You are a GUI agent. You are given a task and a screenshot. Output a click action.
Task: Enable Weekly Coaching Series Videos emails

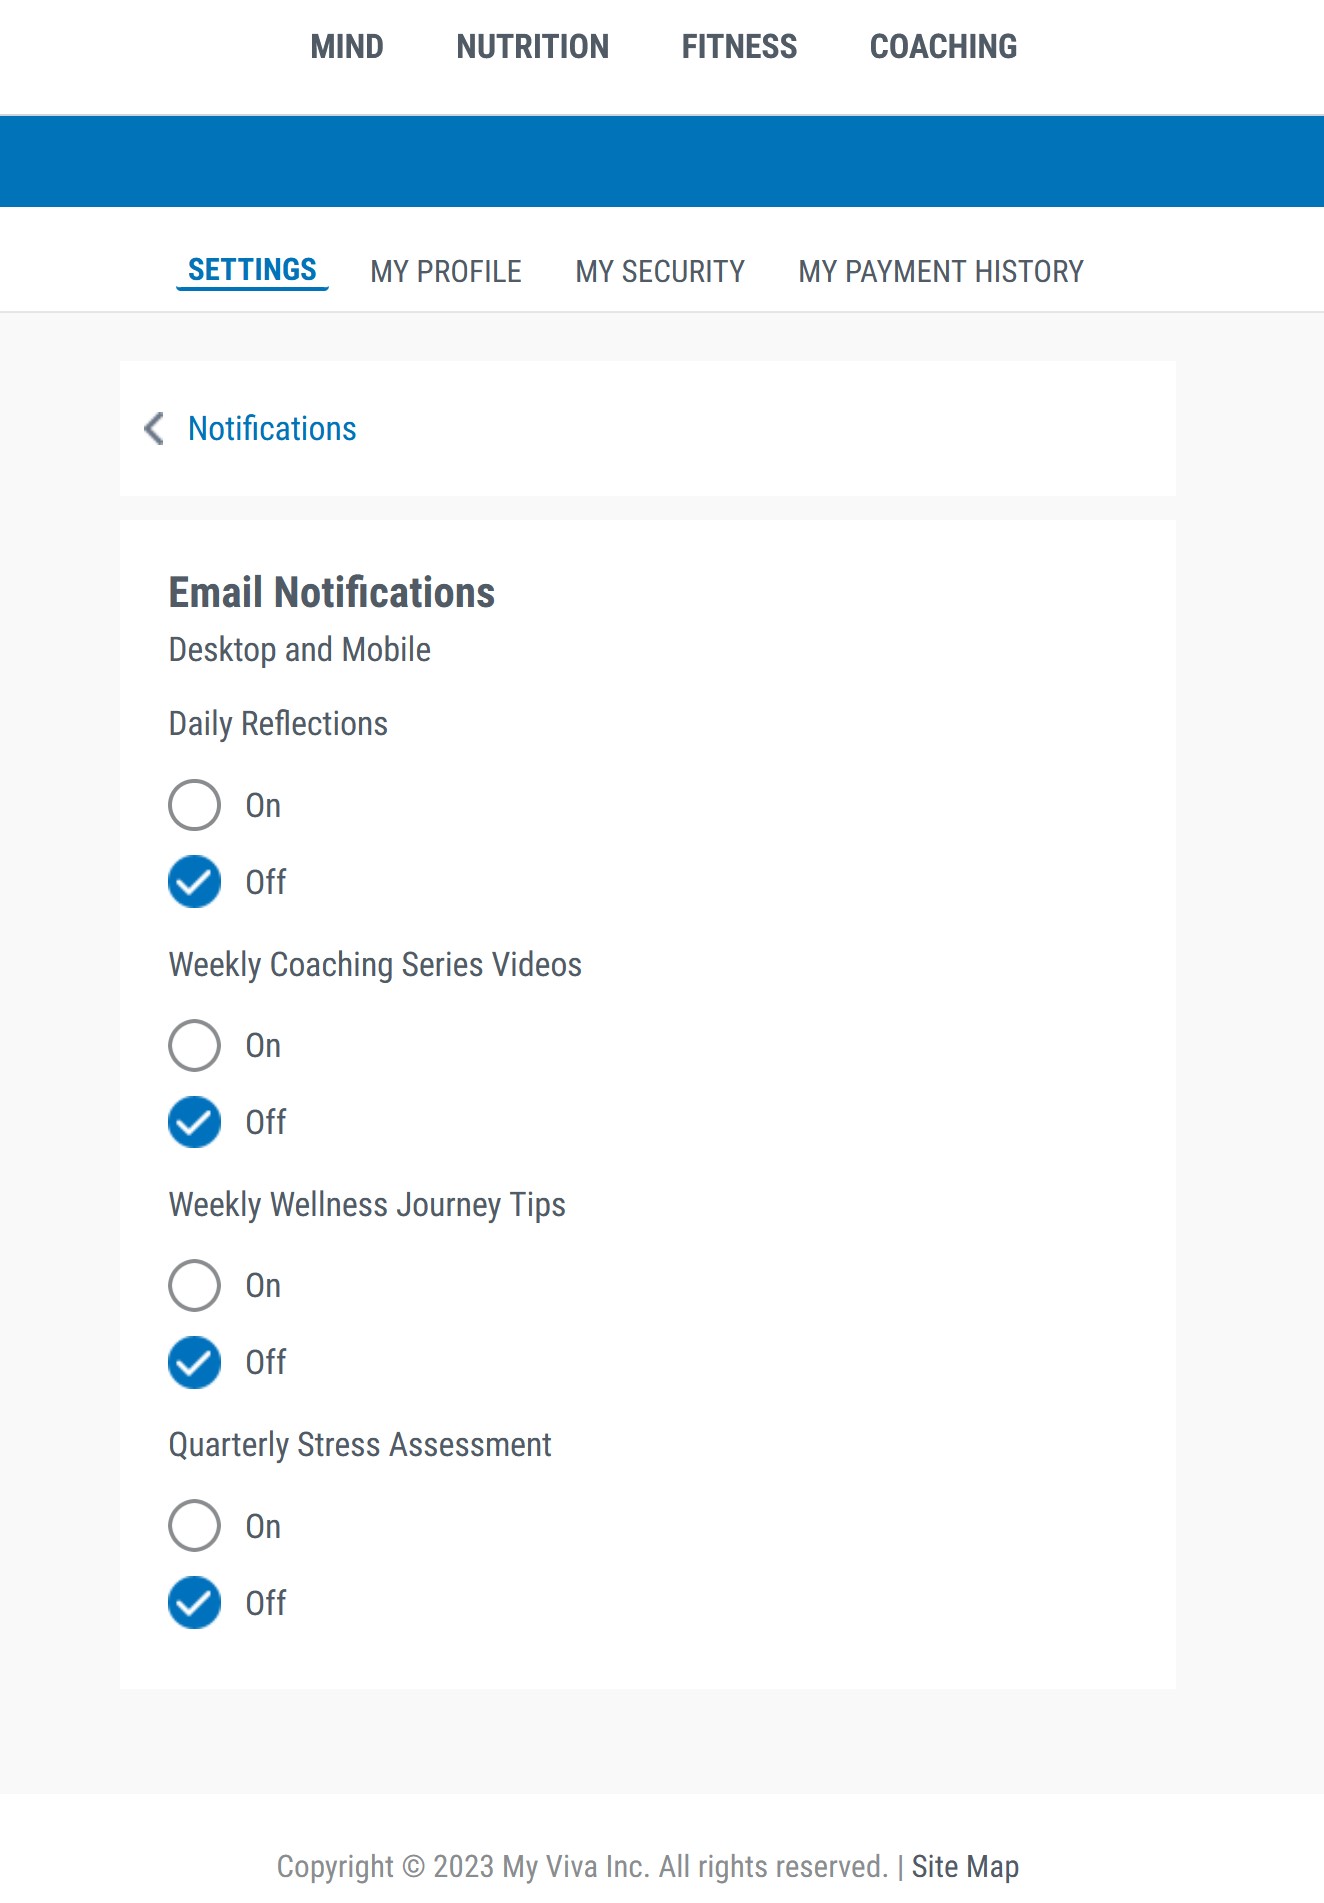click(194, 1045)
